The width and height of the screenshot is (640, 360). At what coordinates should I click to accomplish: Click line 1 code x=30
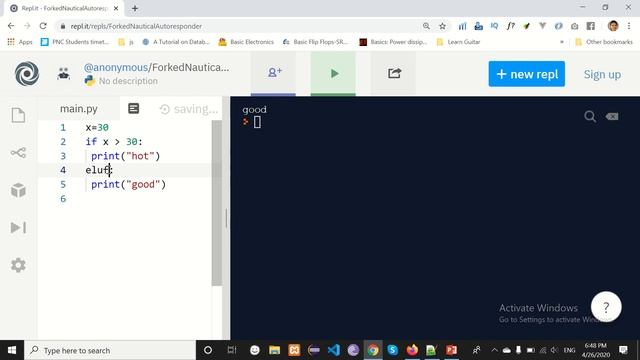point(97,127)
